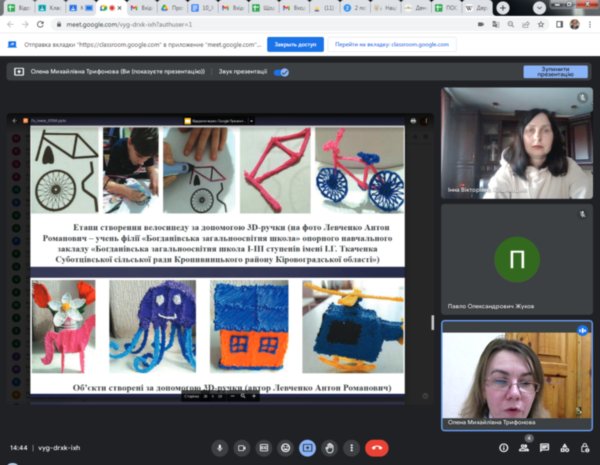
Task: Reload the page with browser refresh icon
Action: (x=40, y=24)
